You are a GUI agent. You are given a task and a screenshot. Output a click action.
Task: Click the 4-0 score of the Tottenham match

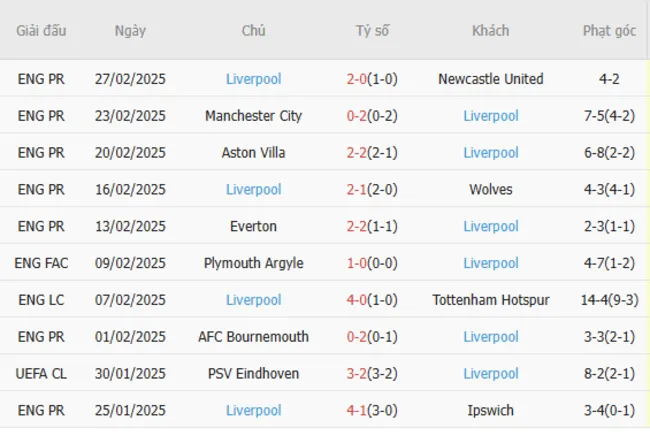coord(355,300)
